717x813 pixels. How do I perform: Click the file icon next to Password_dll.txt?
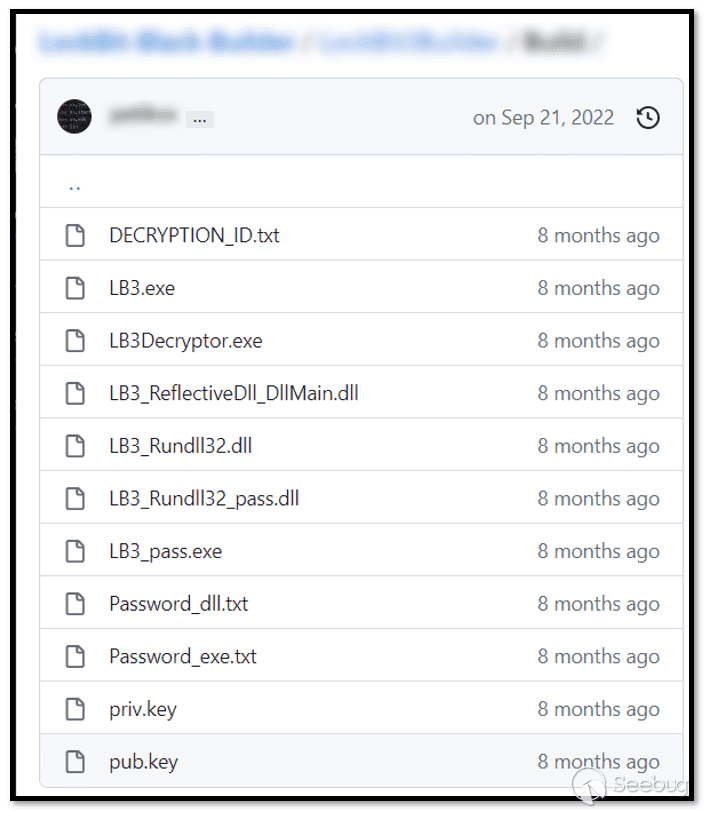(76, 603)
